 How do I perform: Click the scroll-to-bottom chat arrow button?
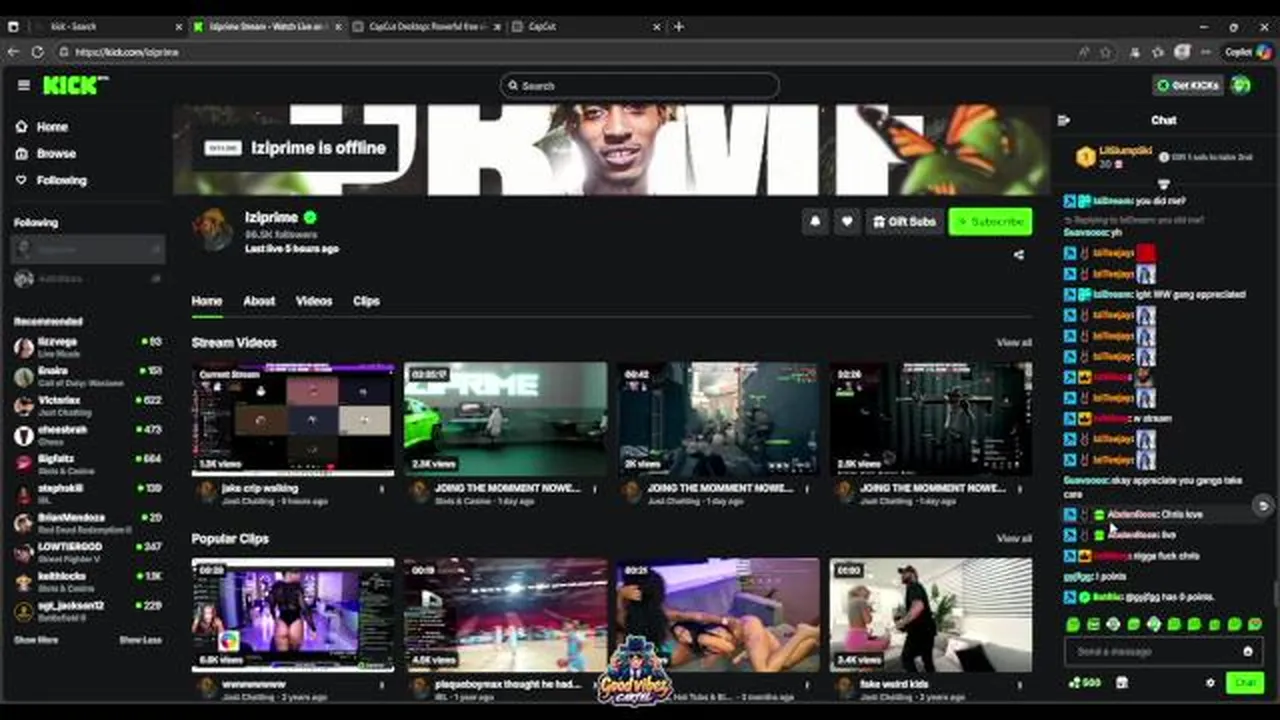[x=1263, y=506]
